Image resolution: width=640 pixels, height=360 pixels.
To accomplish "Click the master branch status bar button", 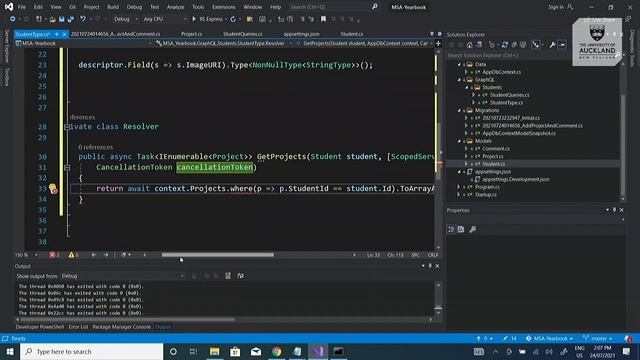I will (x=598, y=338).
